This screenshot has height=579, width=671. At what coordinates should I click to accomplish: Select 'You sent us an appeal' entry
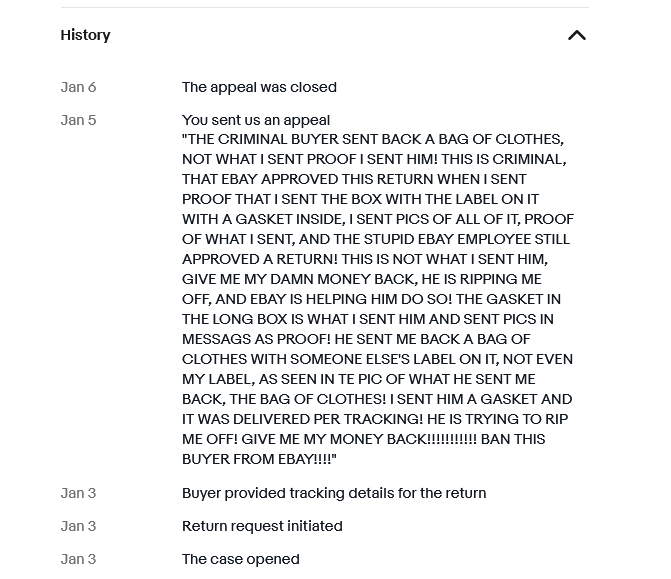(x=256, y=120)
